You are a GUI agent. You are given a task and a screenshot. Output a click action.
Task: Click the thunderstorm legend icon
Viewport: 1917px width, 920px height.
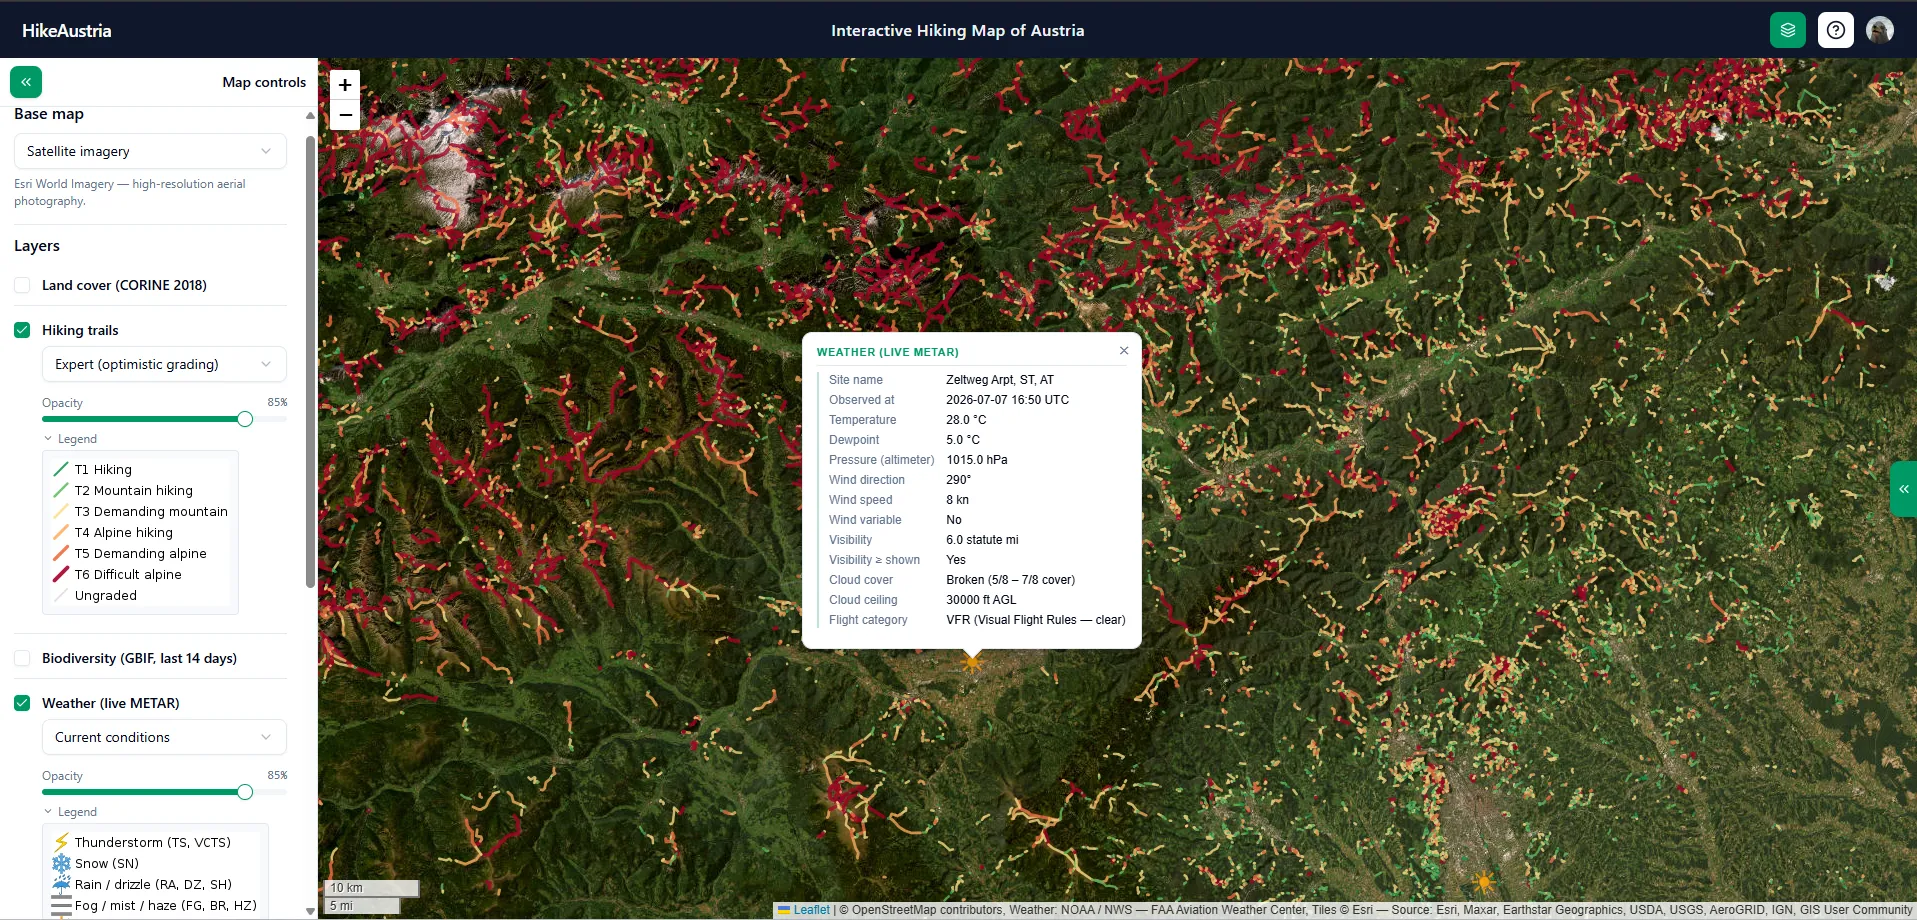coord(62,842)
